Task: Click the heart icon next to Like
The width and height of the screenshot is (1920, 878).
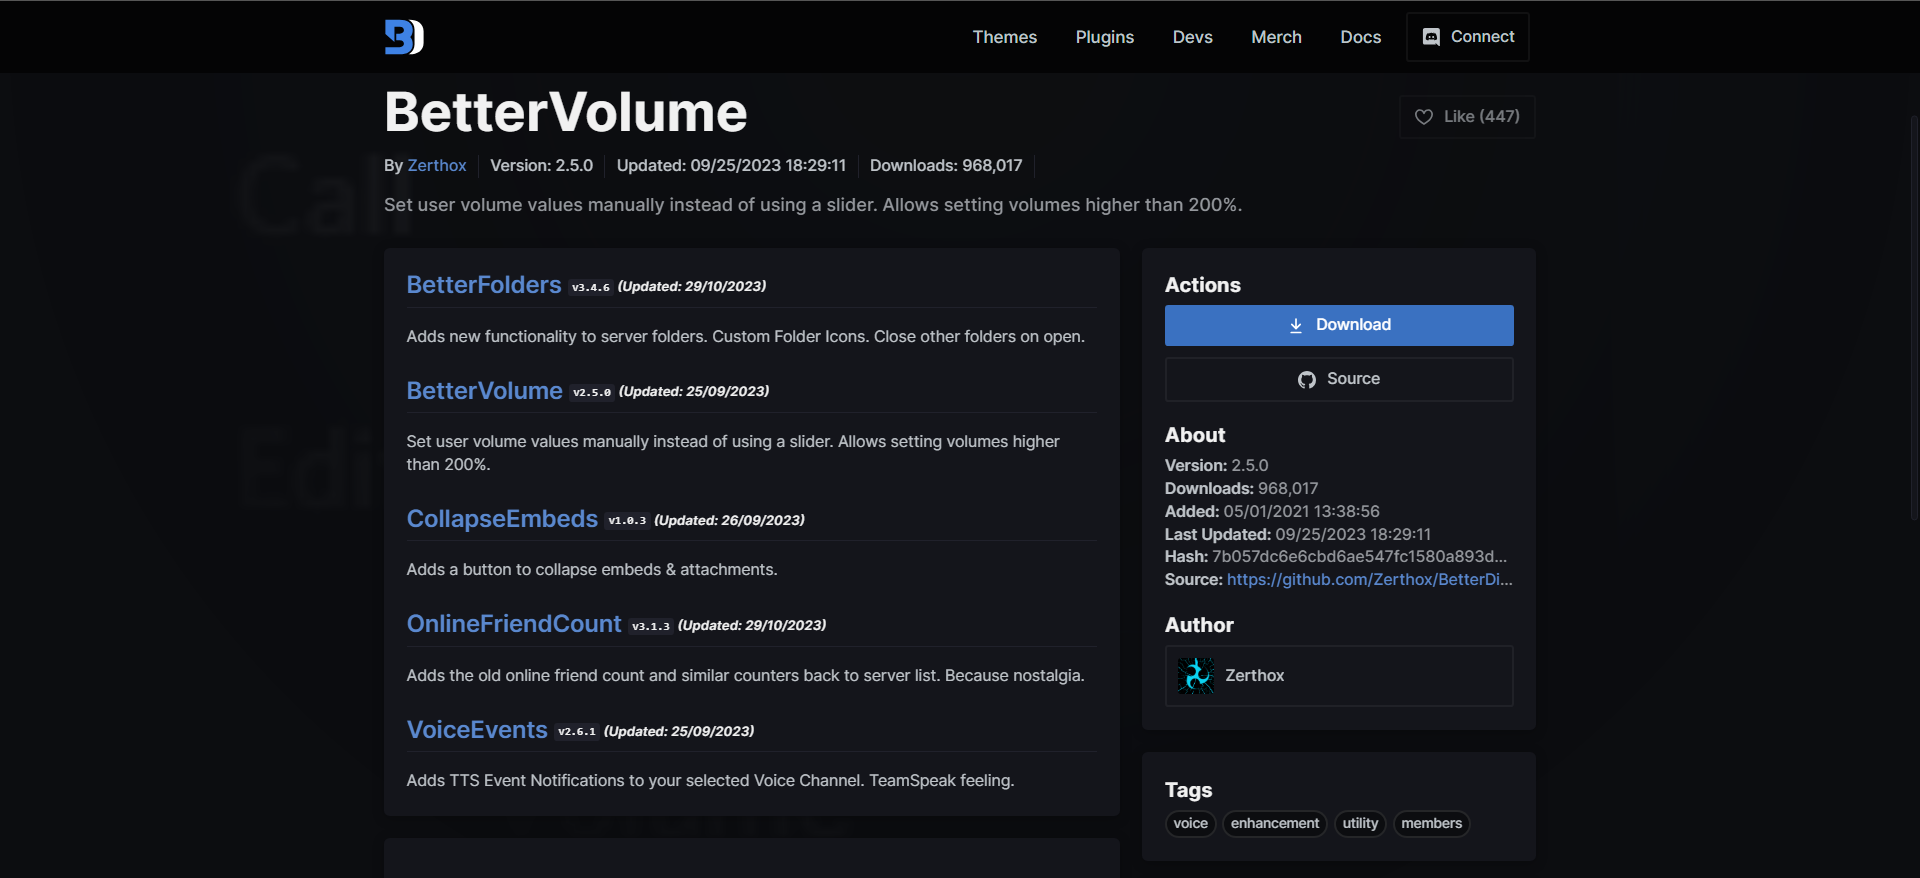Action: [x=1424, y=117]
